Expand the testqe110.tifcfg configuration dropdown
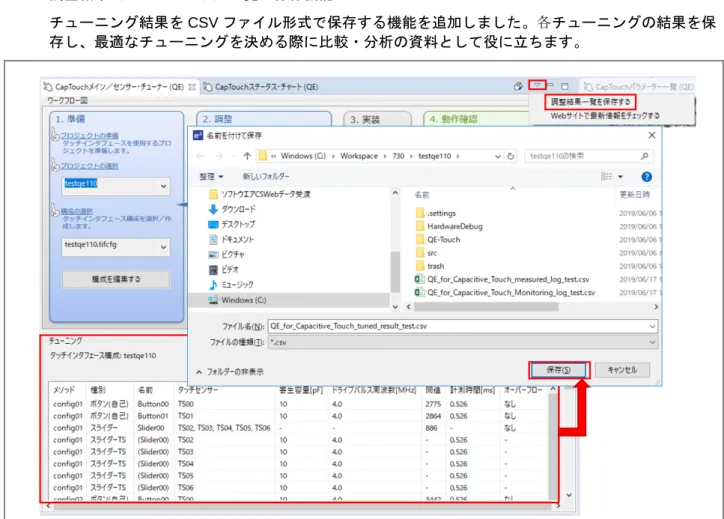724x519 pixels. pyautogui.click(x=163, y=247)
